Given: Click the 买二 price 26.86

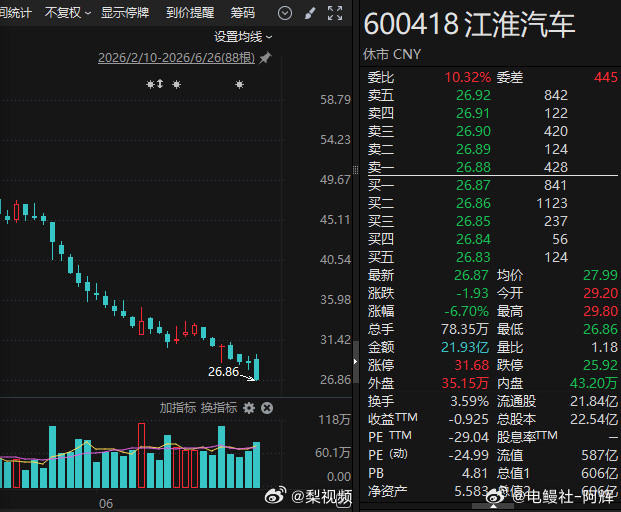Looking at the screenshot, I should point(473,203).
